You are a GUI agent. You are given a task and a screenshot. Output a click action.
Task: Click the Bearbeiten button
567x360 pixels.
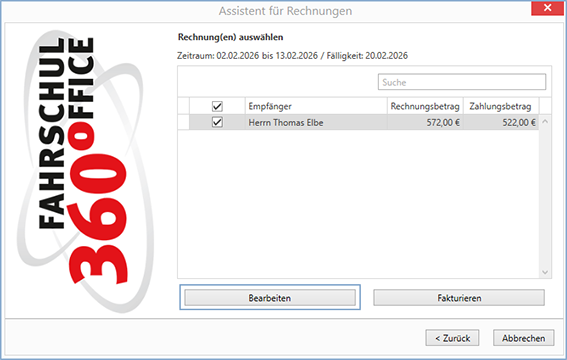coord(270,298)
